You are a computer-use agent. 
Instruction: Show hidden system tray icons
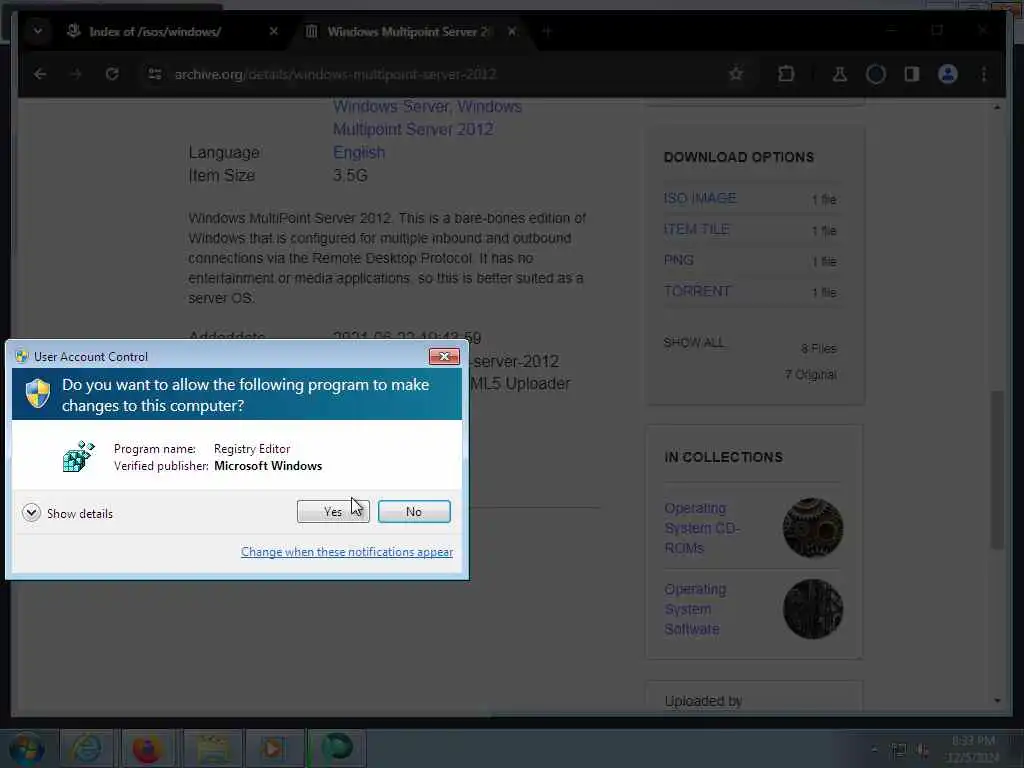pyautogui.click(x=874, y=750)
